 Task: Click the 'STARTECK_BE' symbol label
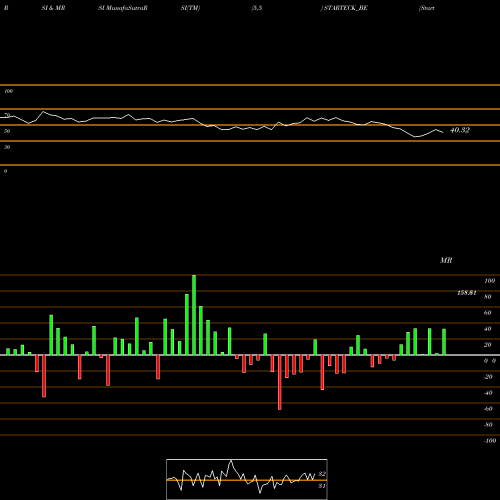pos(346,8)
